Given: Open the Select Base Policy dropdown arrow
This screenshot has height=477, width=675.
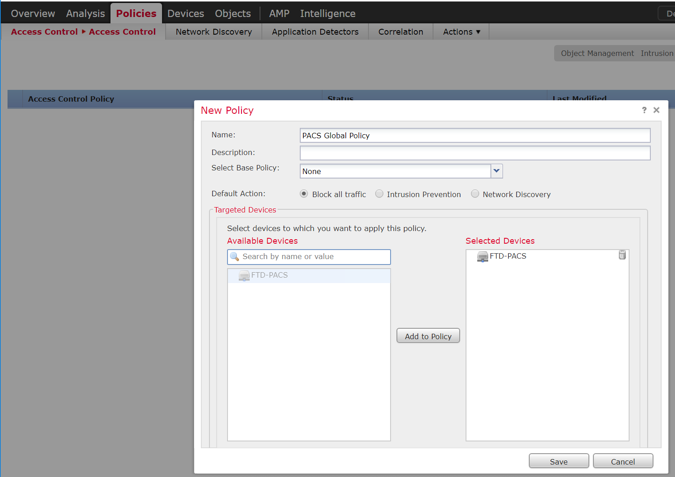Looking at the screenshot, I should 496,171.
